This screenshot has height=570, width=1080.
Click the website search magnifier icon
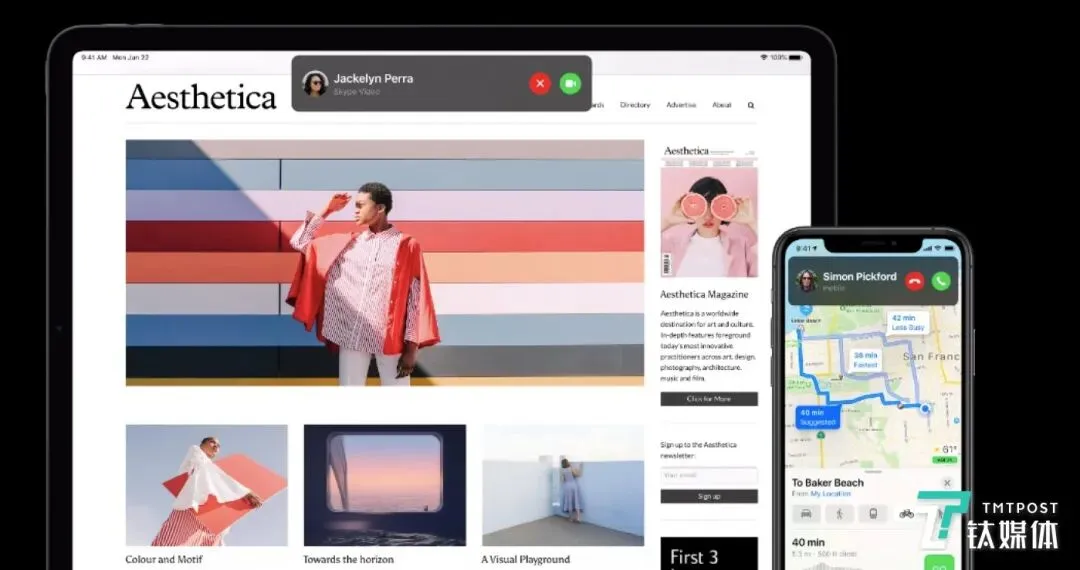(x=751, y=105)
